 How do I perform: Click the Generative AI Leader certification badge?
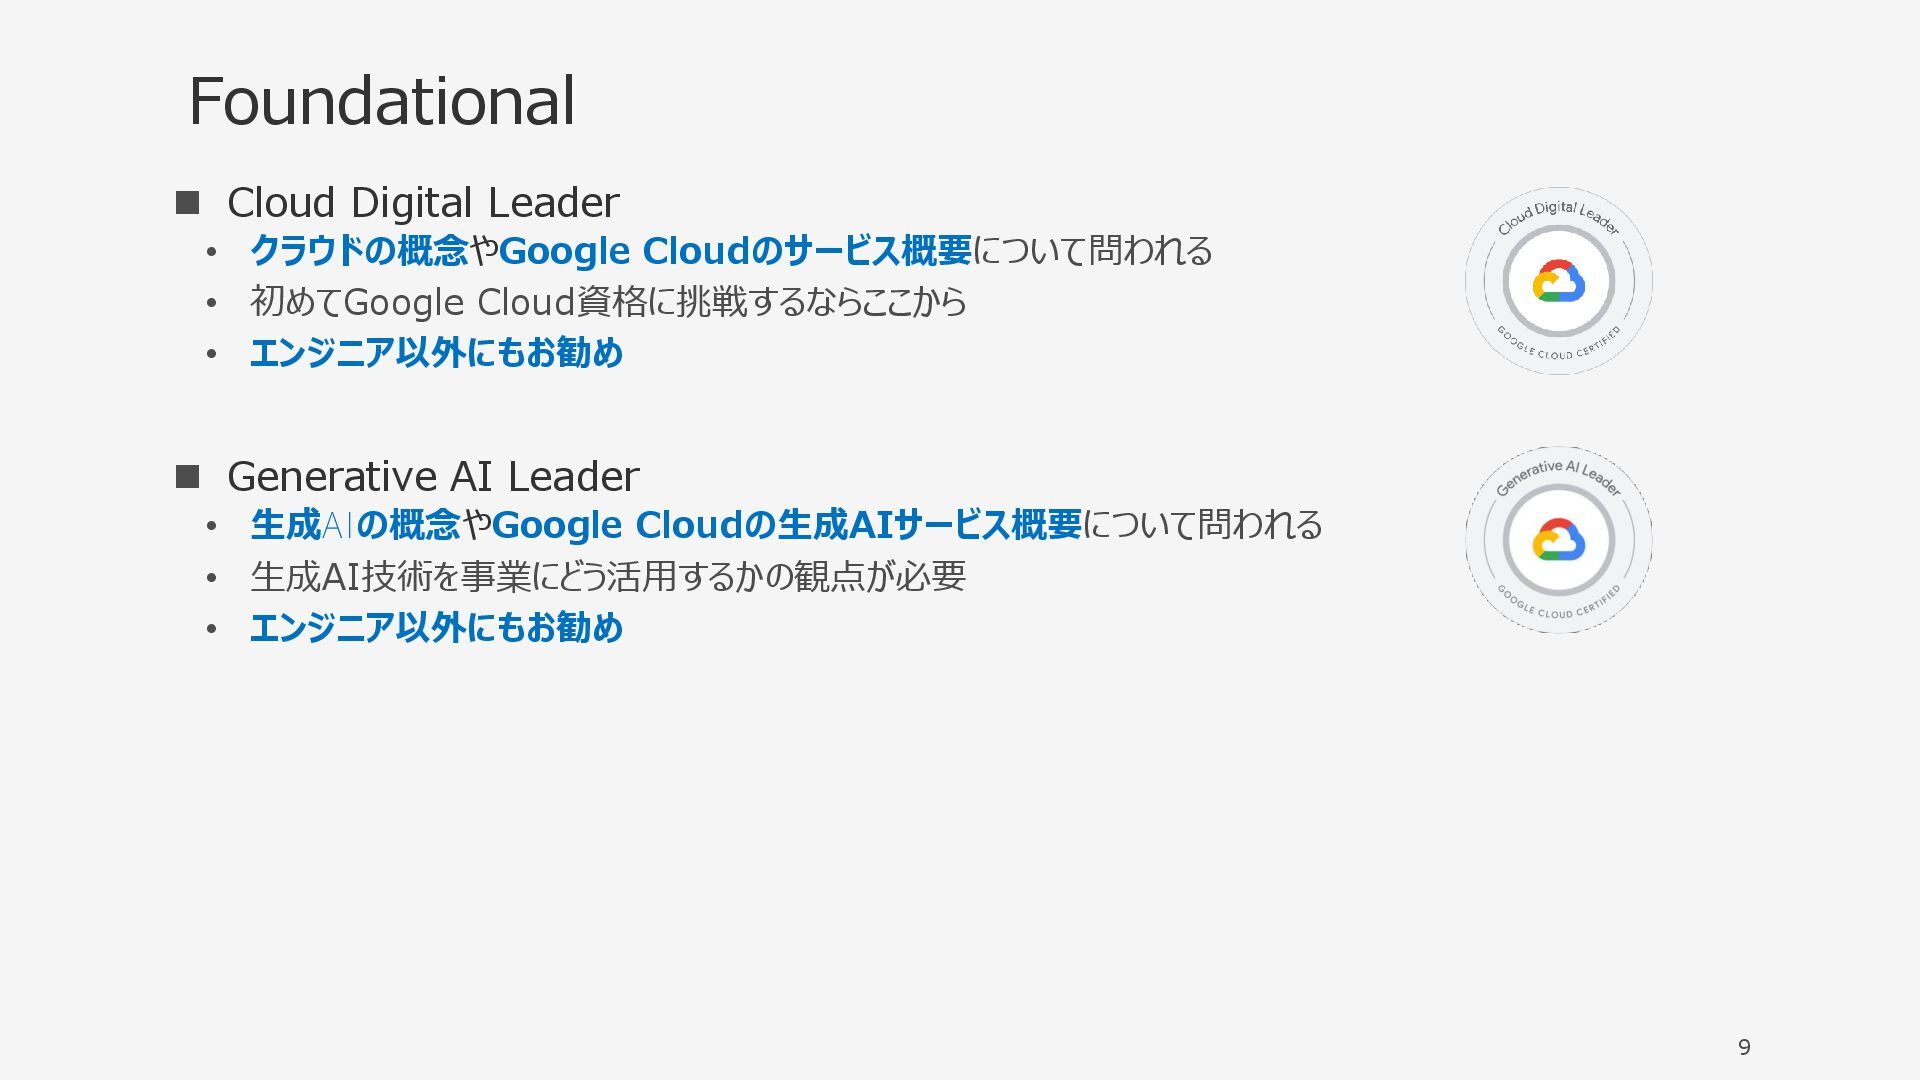click(1558, 540)
